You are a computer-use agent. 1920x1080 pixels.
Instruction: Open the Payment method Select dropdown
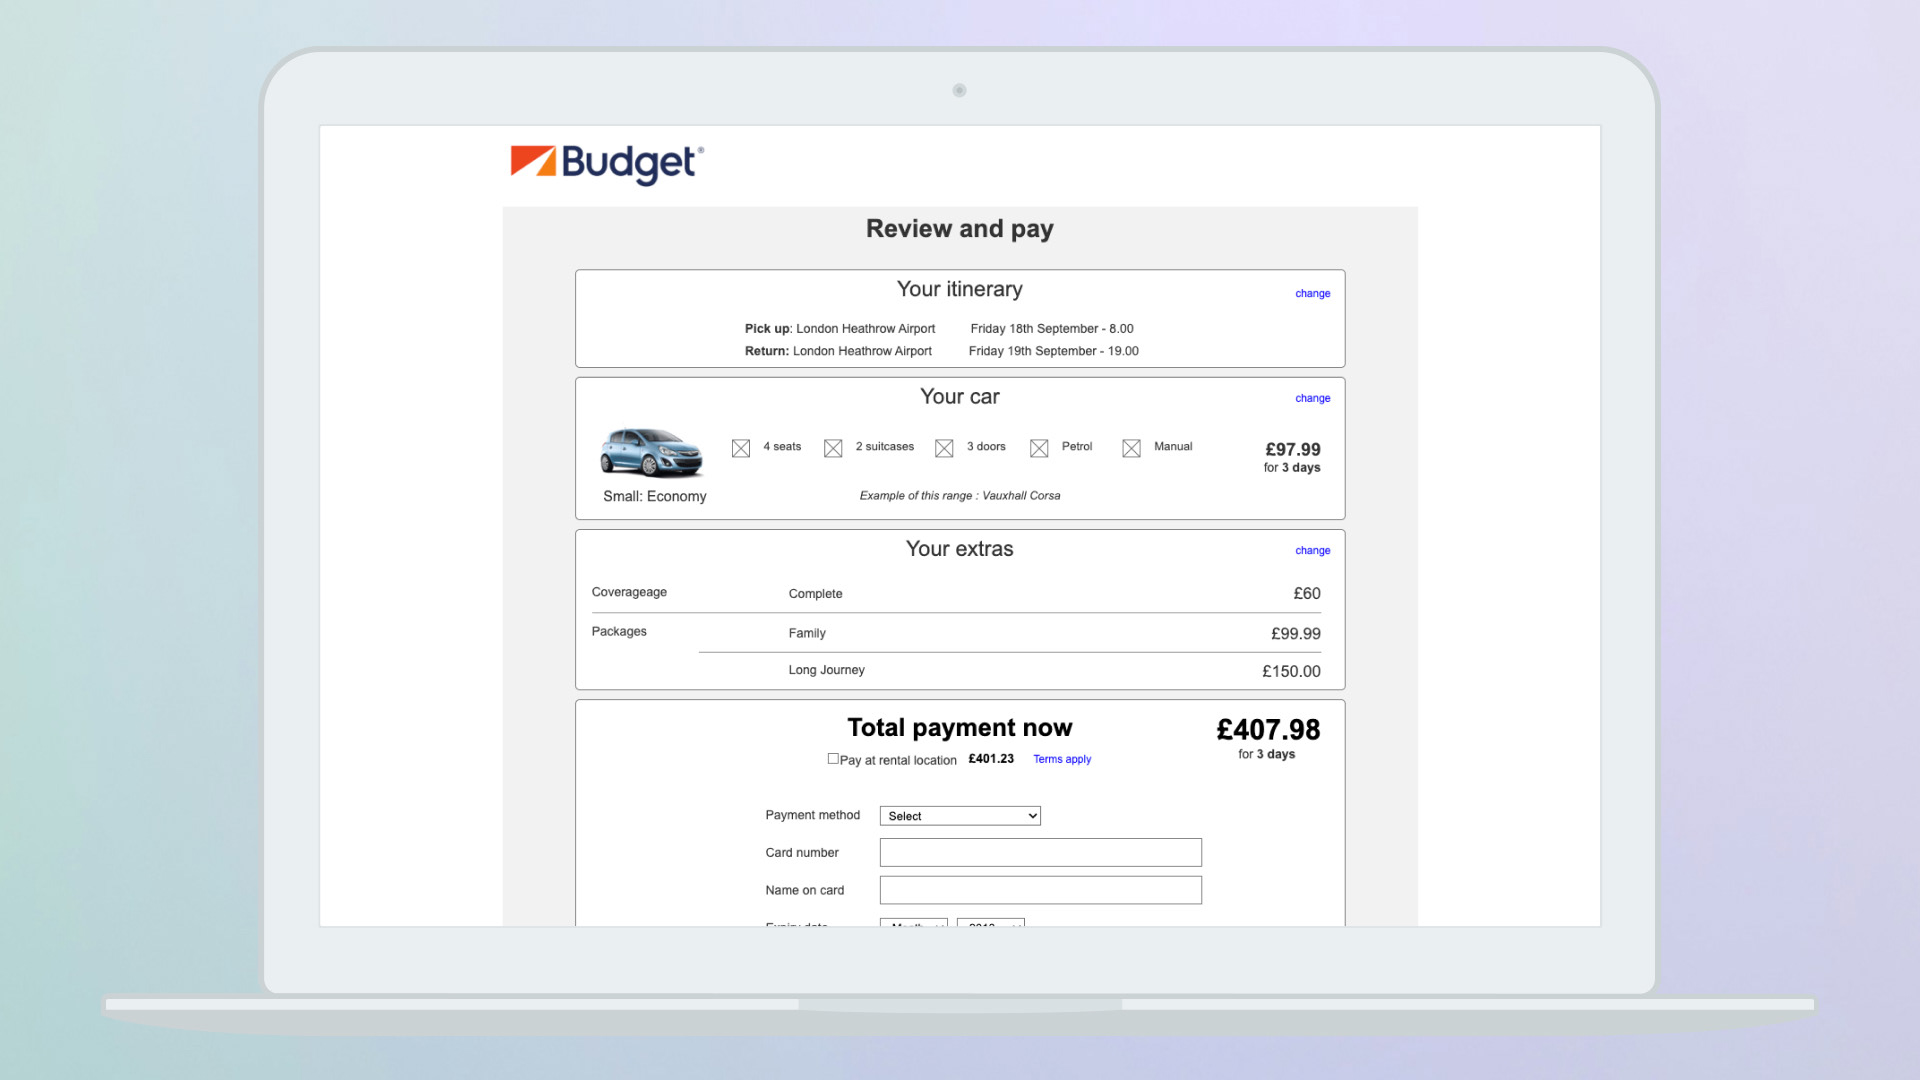point(960,816)
